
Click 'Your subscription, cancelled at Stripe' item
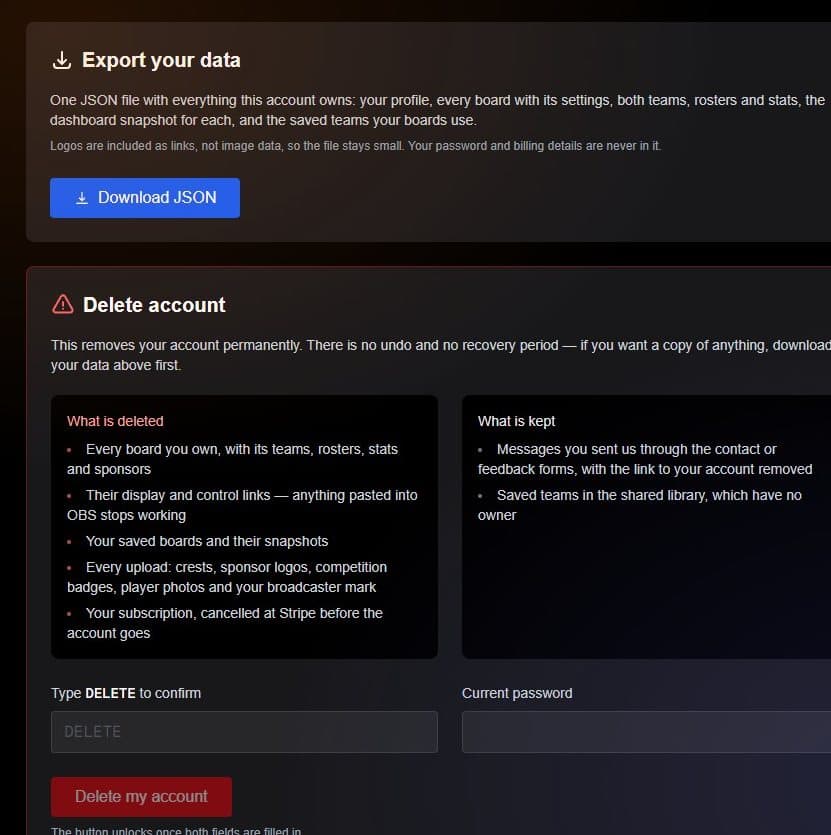(x=225, y=623)
